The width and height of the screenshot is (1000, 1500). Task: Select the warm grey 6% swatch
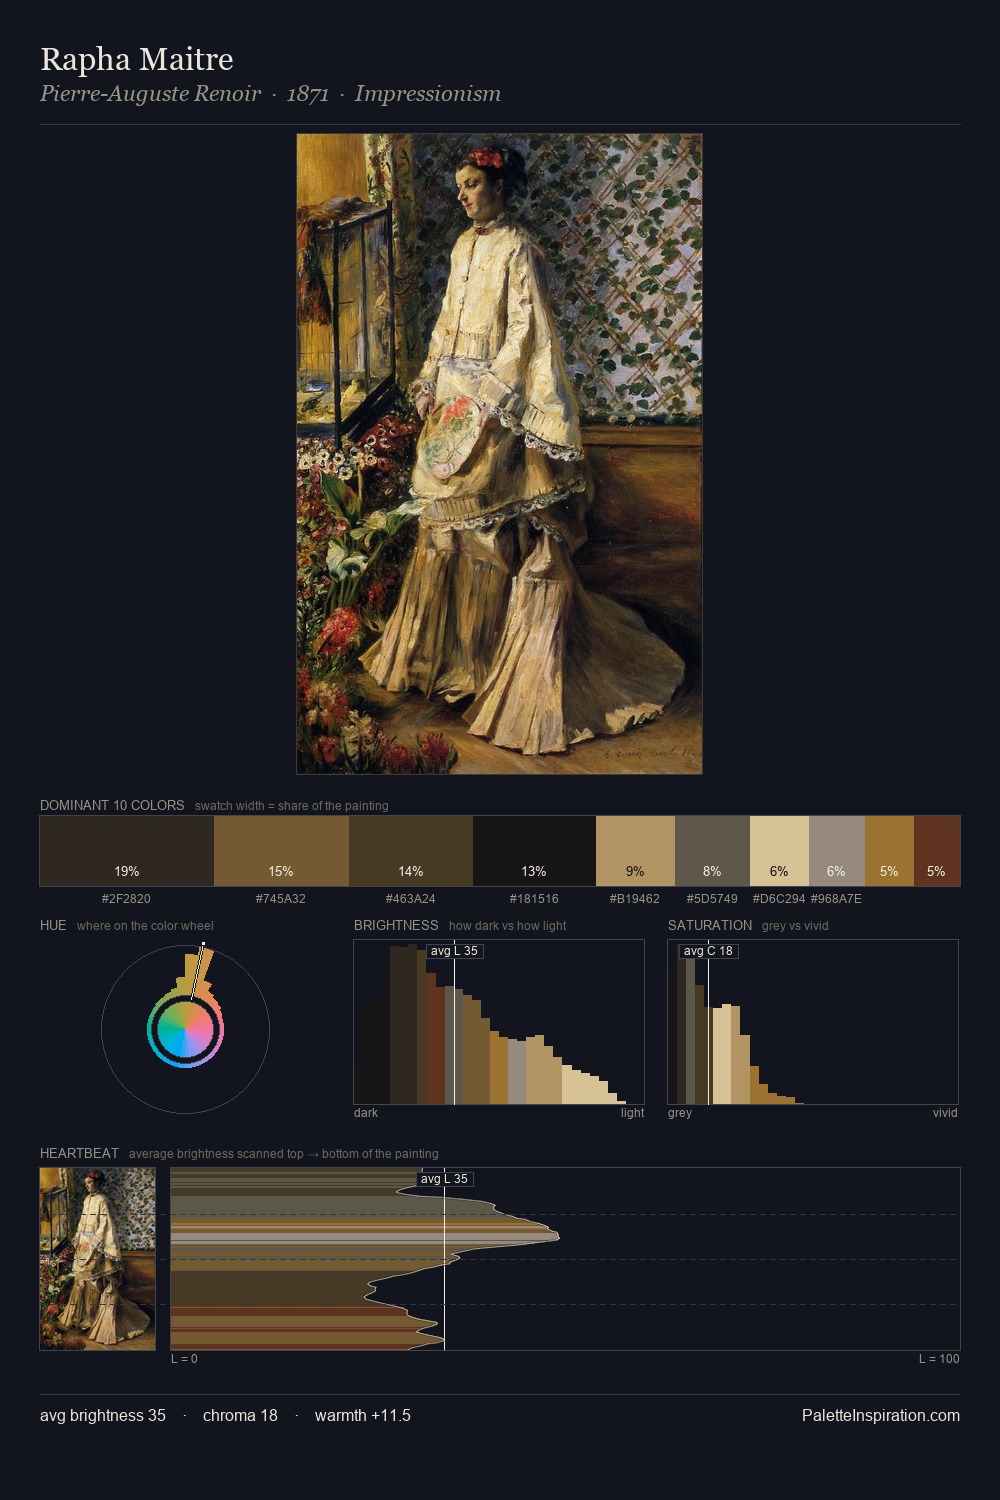836,851
